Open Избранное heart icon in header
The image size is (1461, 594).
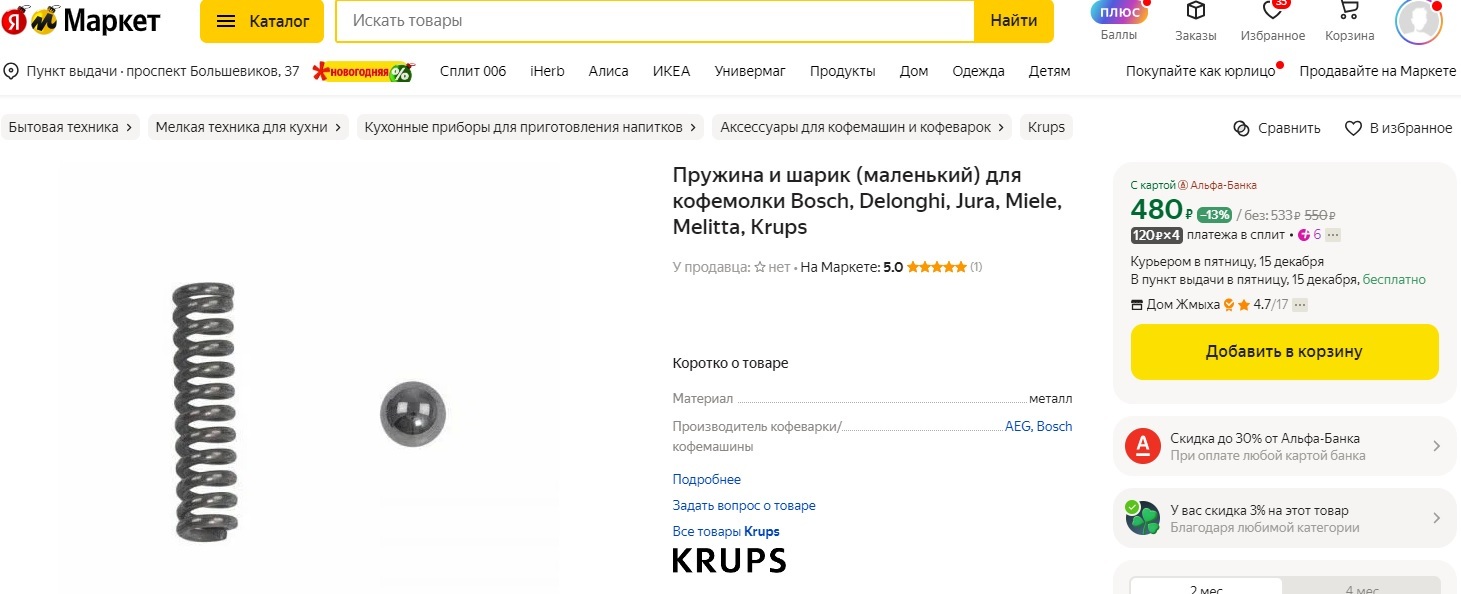coord(1272,12)
